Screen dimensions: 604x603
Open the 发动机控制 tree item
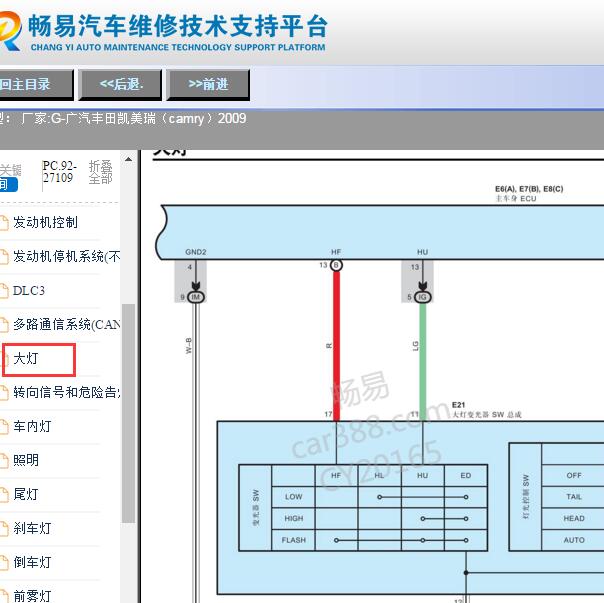[45, 222]
